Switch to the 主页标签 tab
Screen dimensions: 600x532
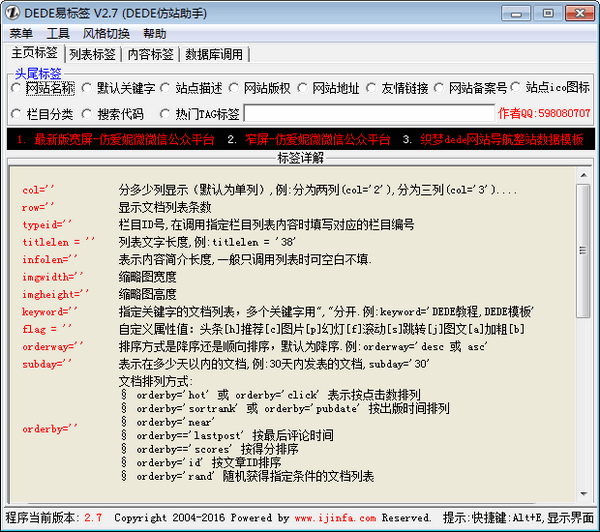coord(34,53)
